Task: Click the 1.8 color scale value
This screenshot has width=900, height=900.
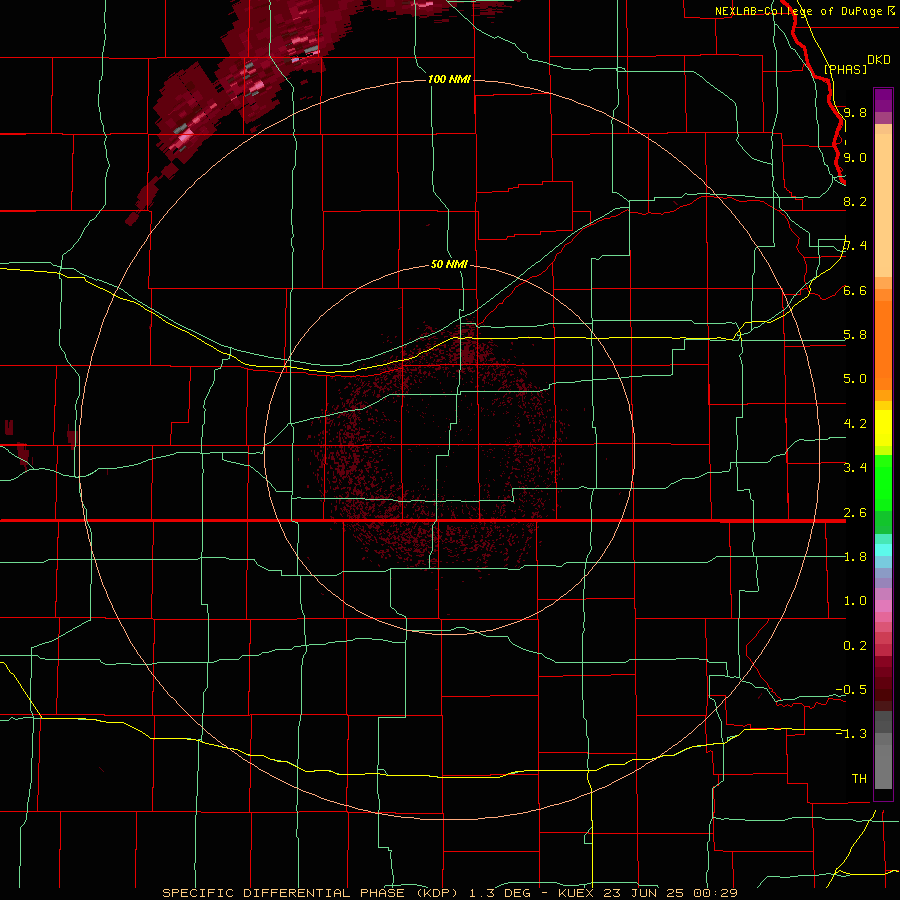Action: point(855,557)
